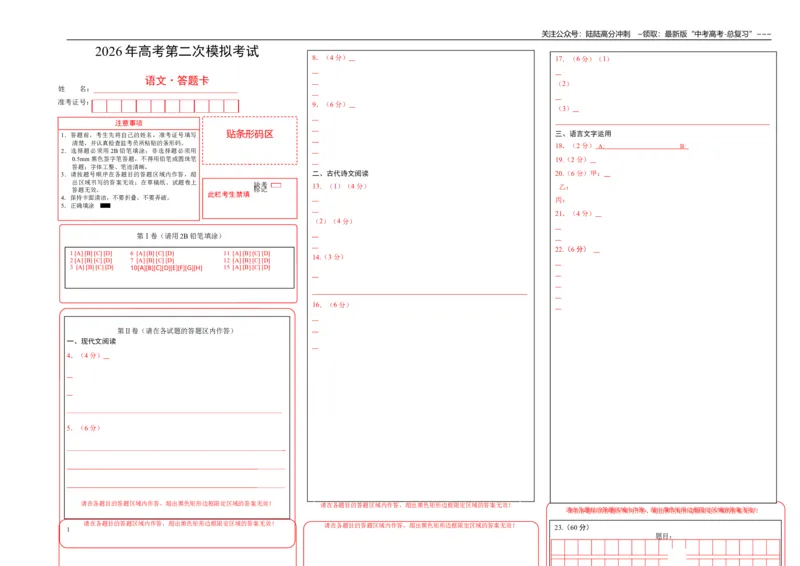Click the 三、语言文字运用 section heading
800x566 pixels.
click(x=583, y=134)
